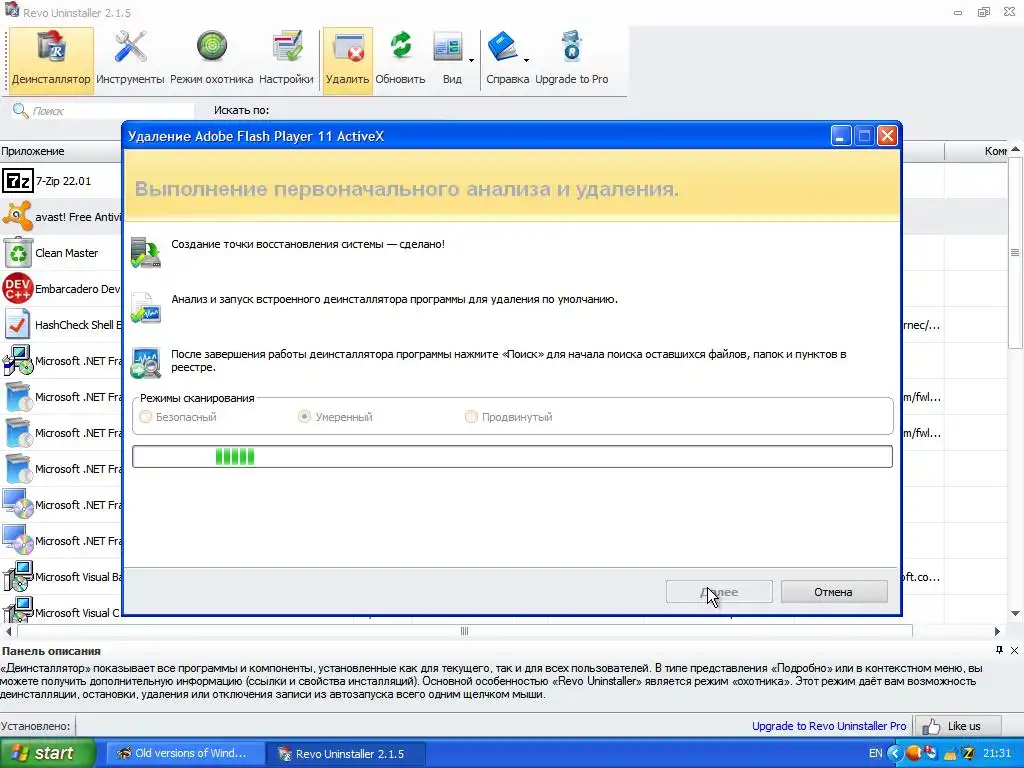Open the Деинсталлятор toolbar section
Image resolution: width=1024 pixels, height=768 pixels.
(51, 61)
